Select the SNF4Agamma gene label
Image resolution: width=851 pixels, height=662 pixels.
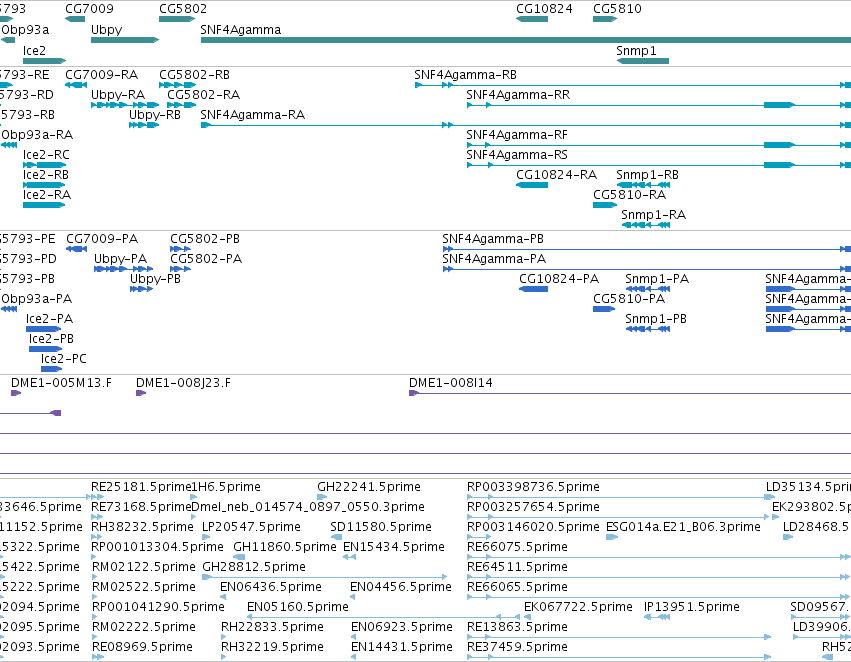pyautogui.click(x=240, y=30)
